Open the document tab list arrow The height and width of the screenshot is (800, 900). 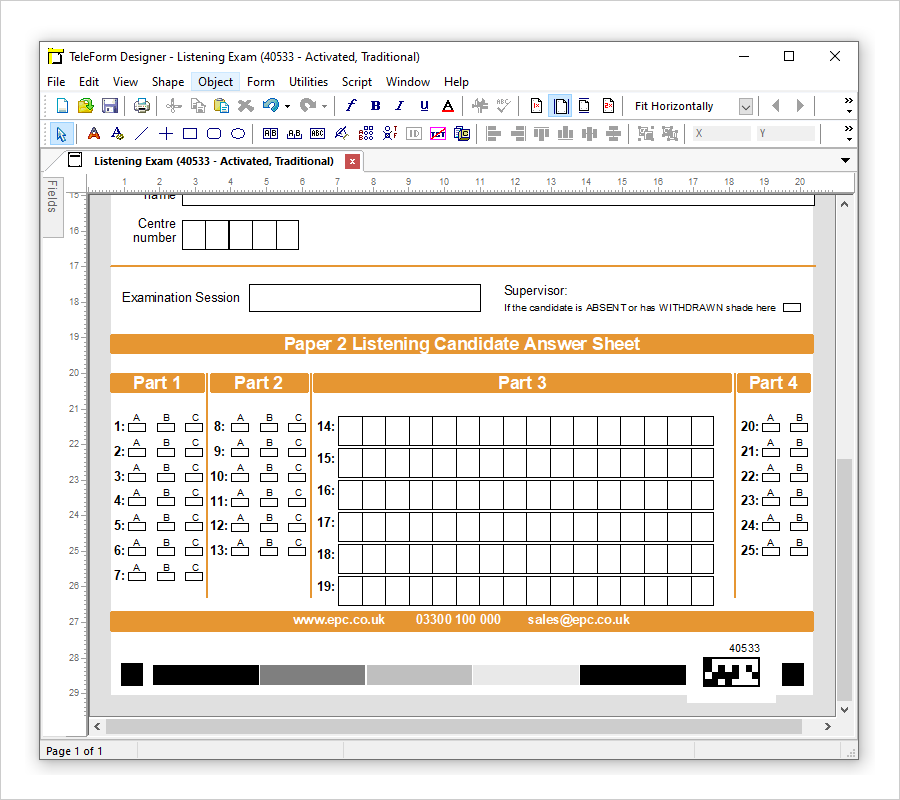845,161
